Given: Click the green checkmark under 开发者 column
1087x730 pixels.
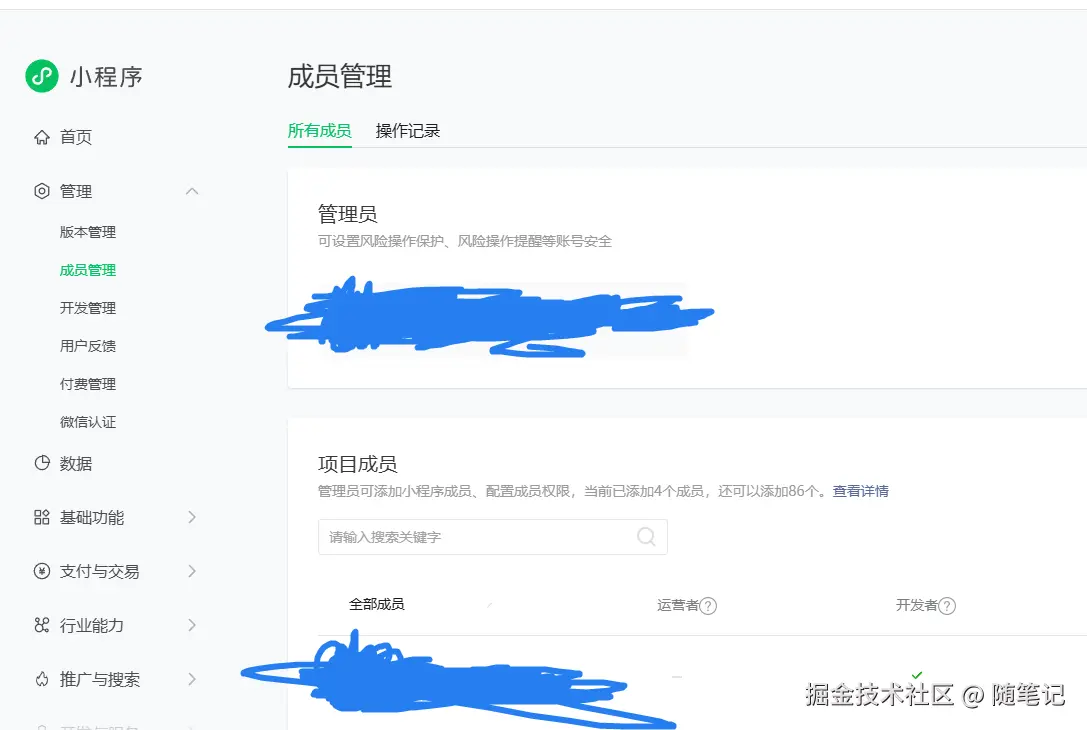Looking at the screenshot, I should click(917, 676).
